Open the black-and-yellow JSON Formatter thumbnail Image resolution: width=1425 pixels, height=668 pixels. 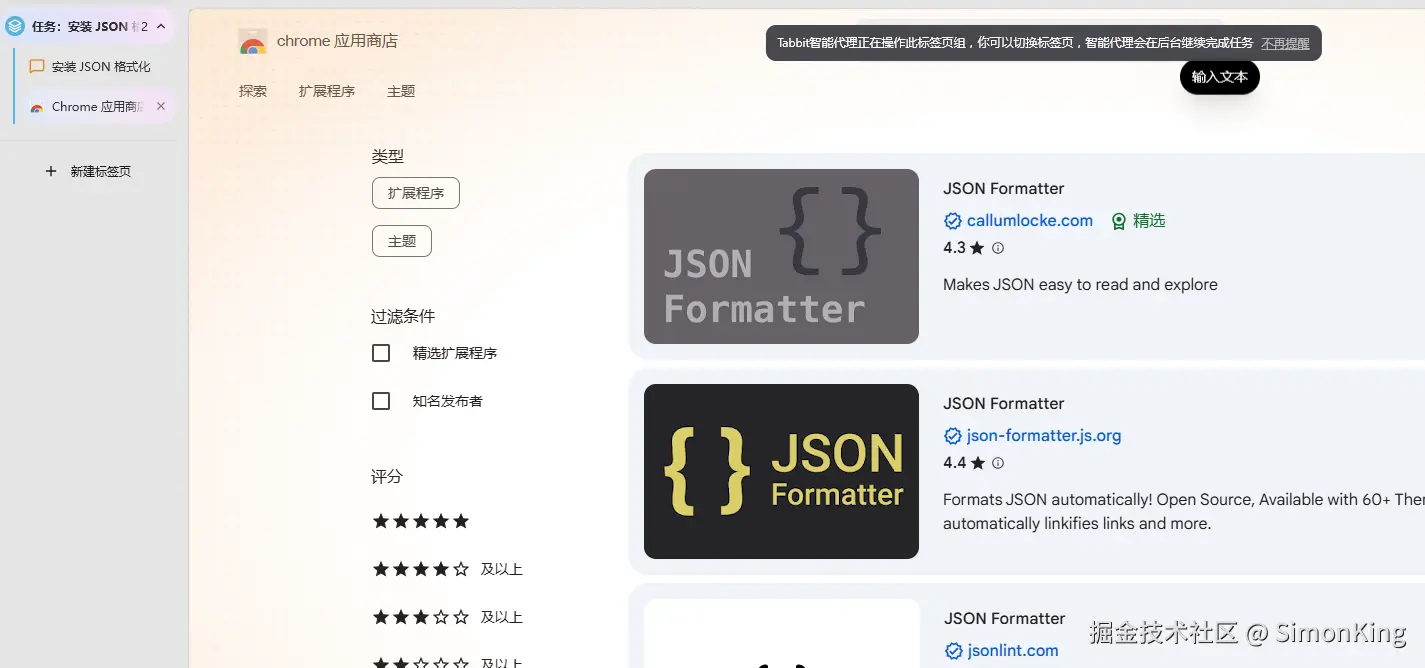[781, 471]
